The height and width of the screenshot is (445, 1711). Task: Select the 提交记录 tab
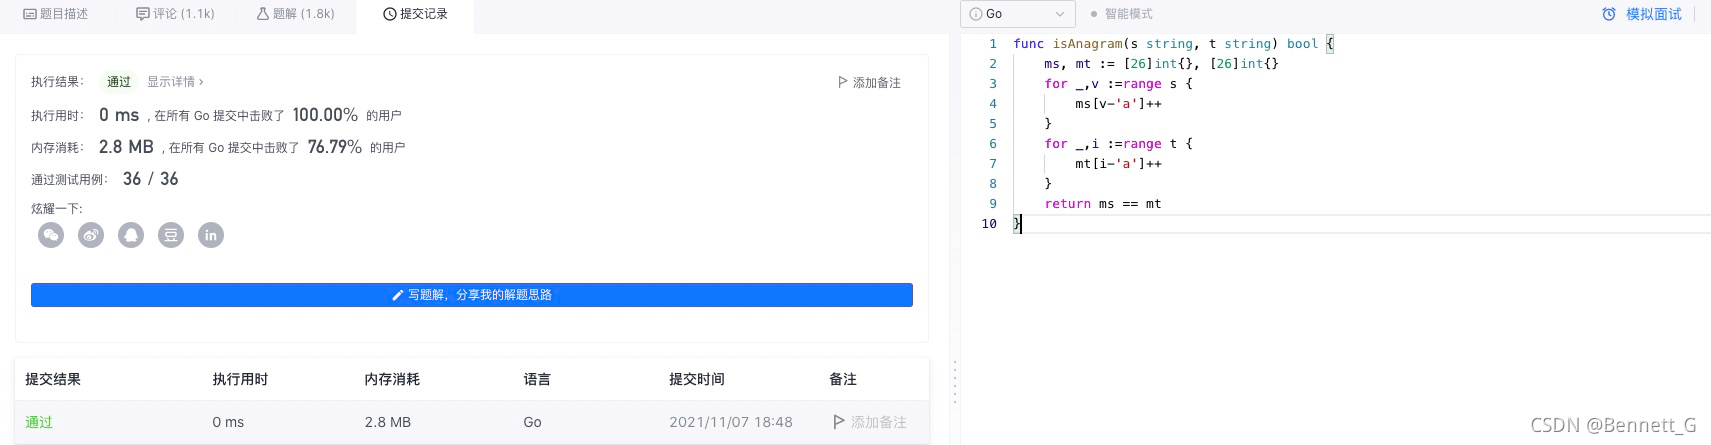415,14
